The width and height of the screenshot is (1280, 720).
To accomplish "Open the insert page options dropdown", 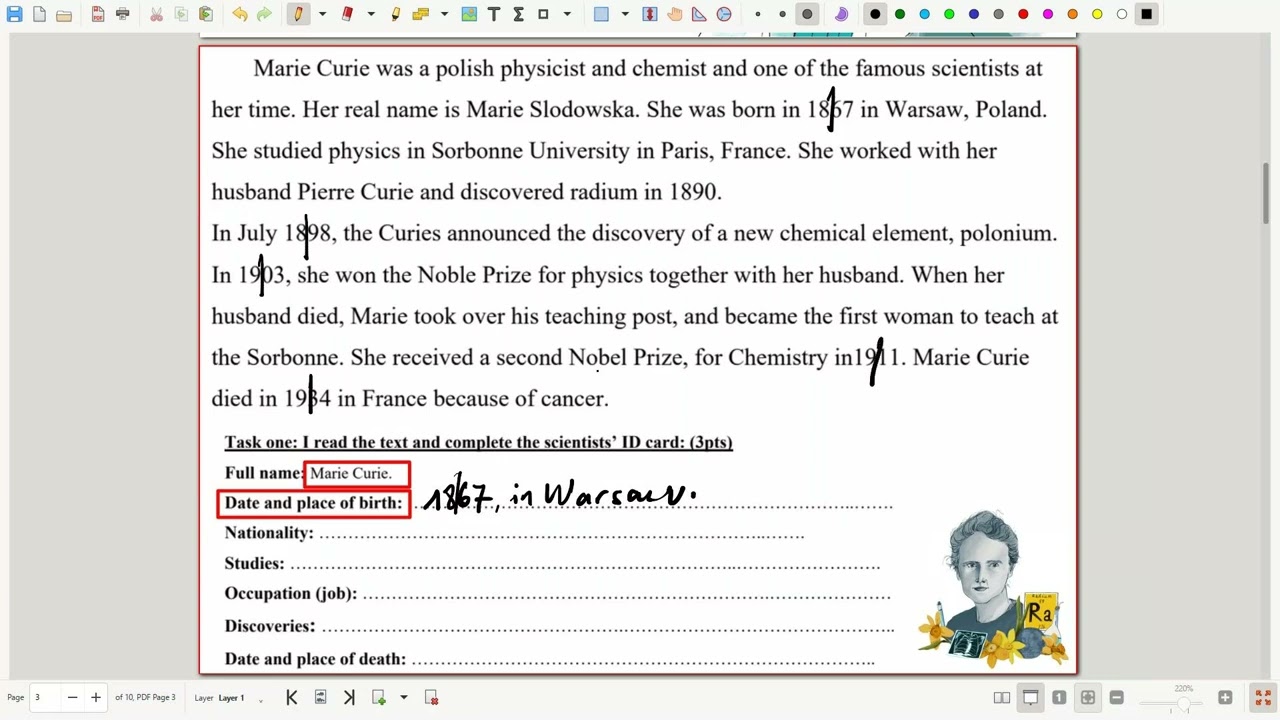I will click(403, 697).
